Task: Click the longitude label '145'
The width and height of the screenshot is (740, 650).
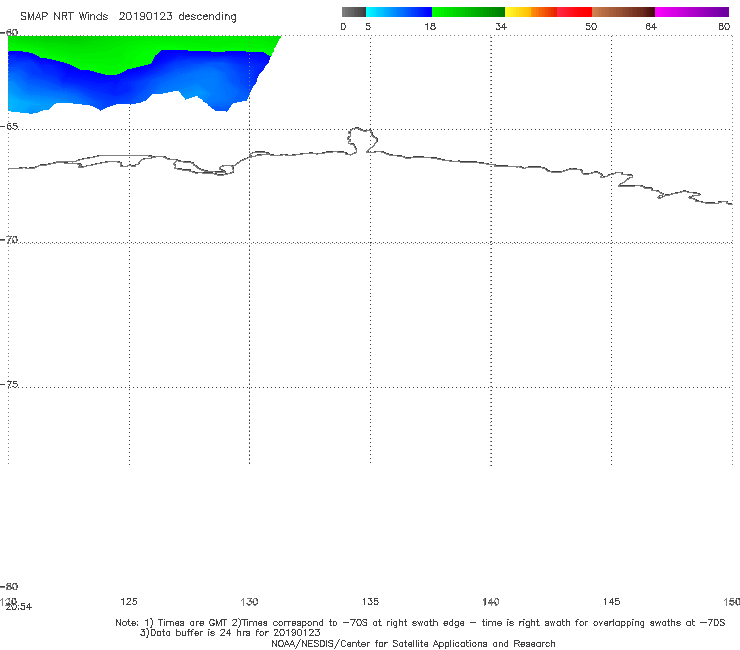Action: pyautogui.click(x=612, y=602)
